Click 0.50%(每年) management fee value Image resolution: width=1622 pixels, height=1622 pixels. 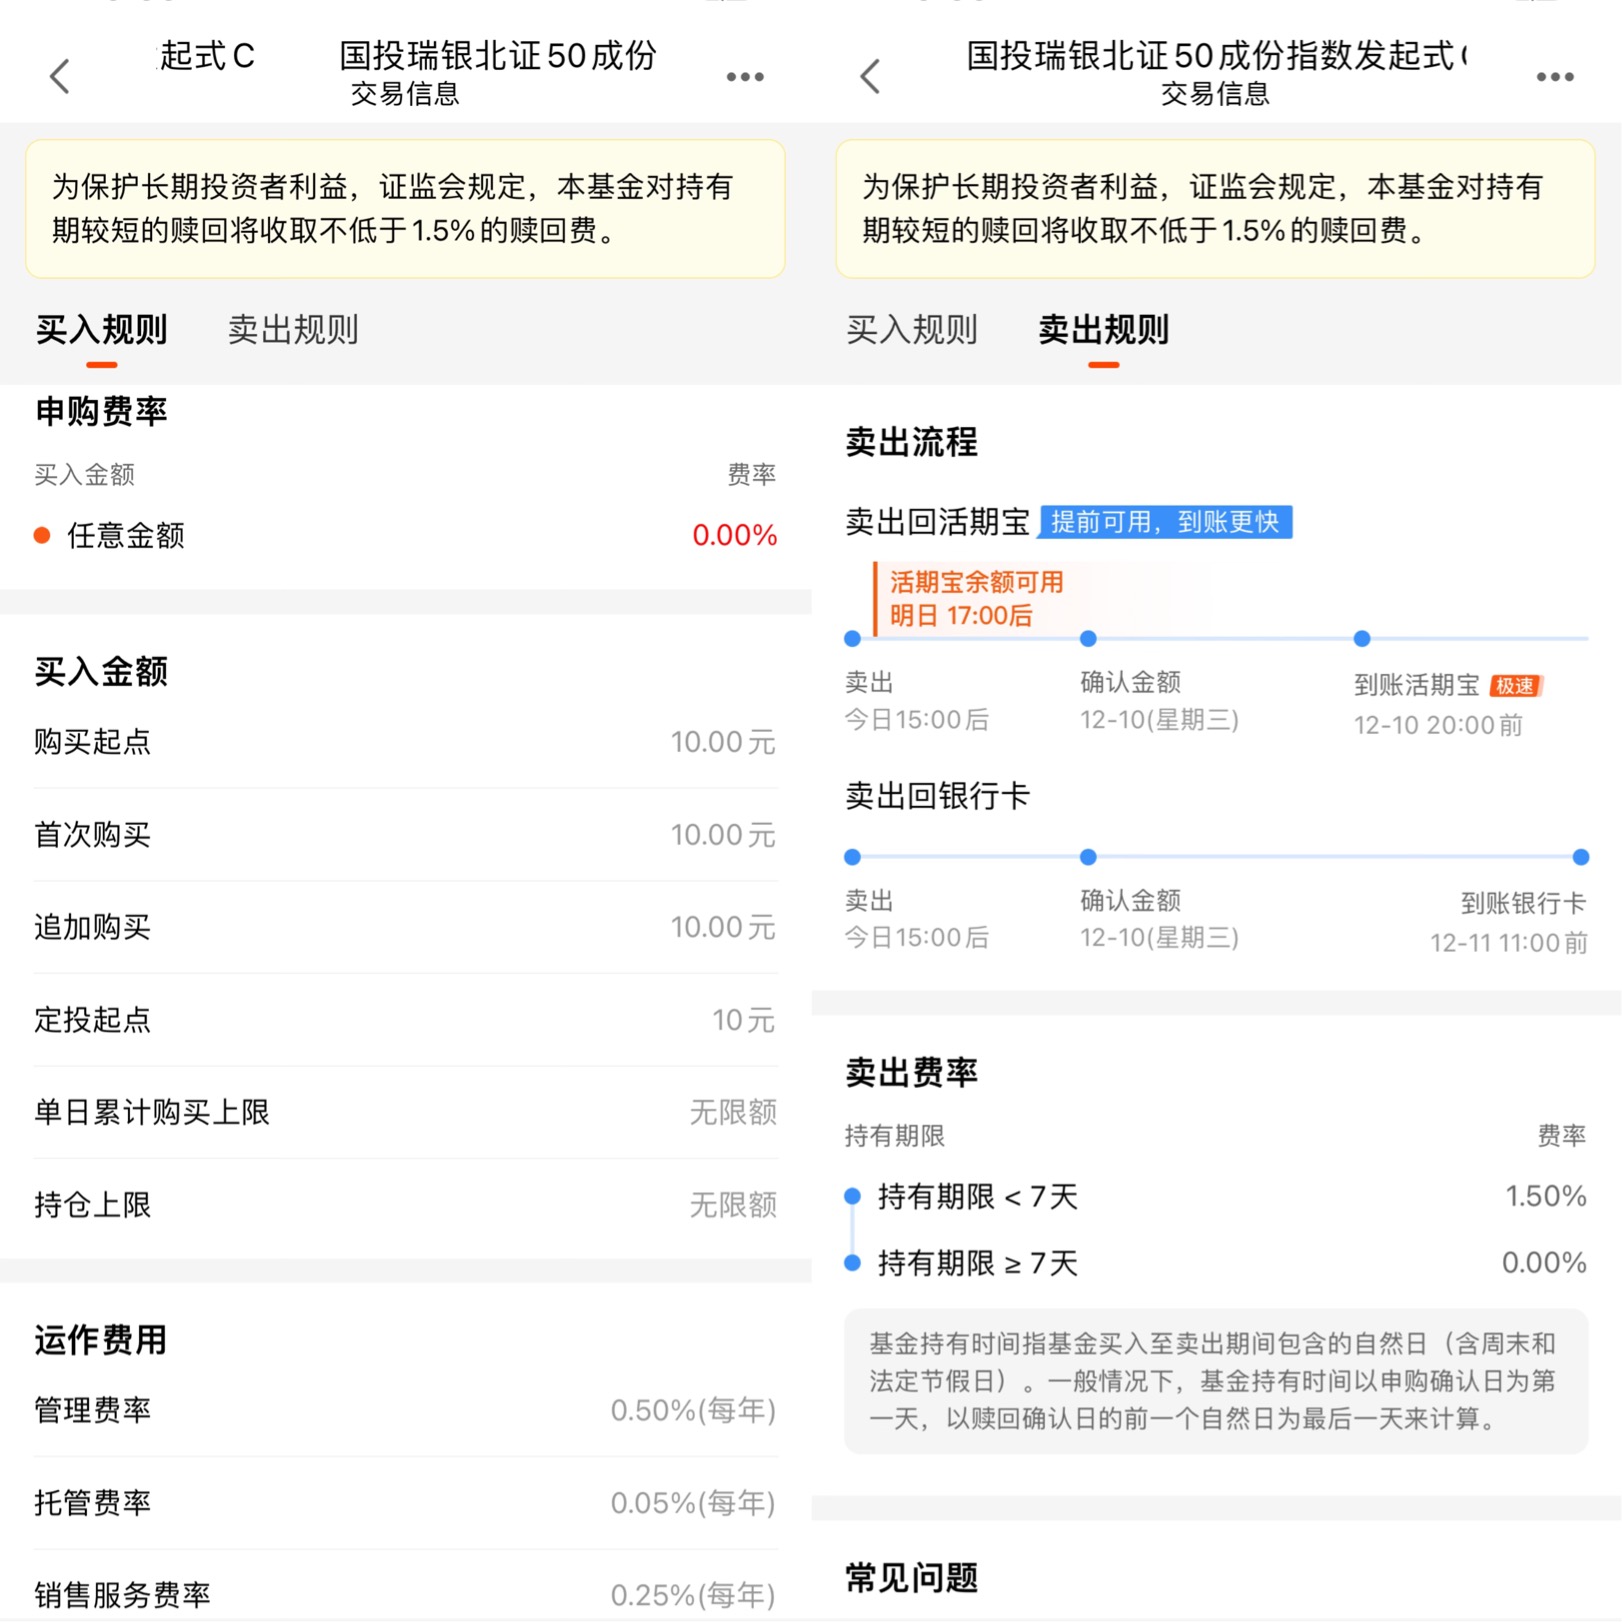[693, 1410]
